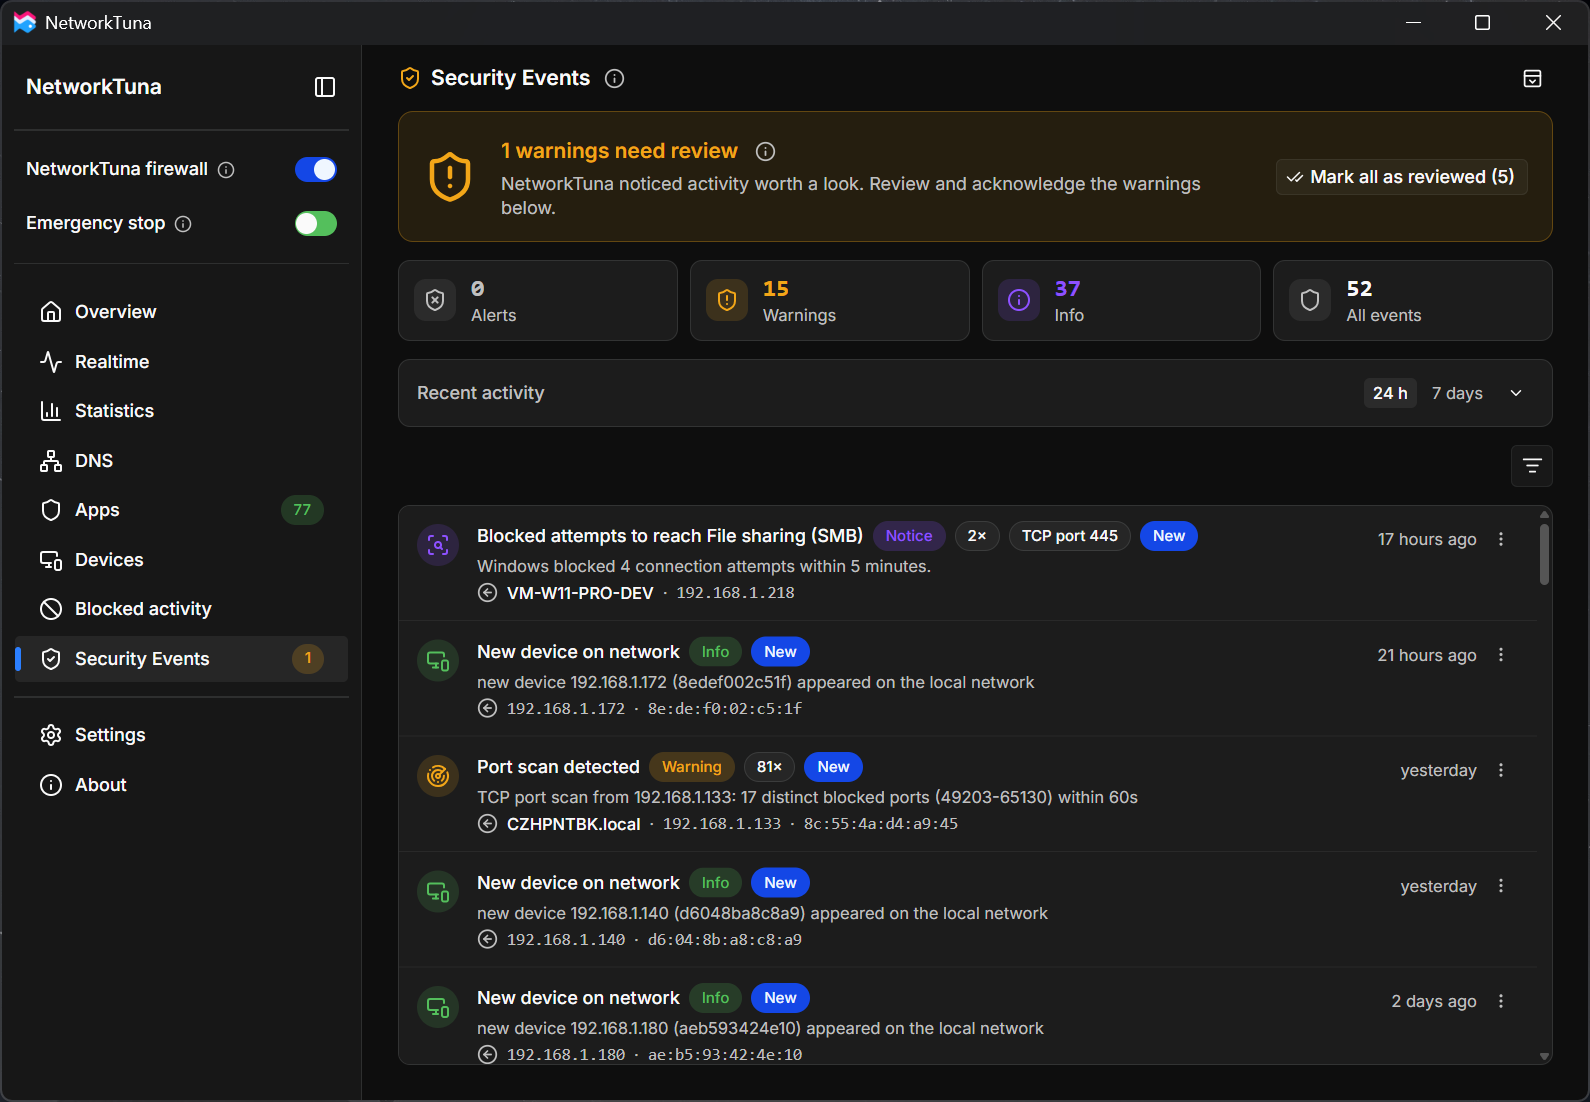Click inbound arrow icon beside VM-W11-PRO-DEV

pos(487,593)
